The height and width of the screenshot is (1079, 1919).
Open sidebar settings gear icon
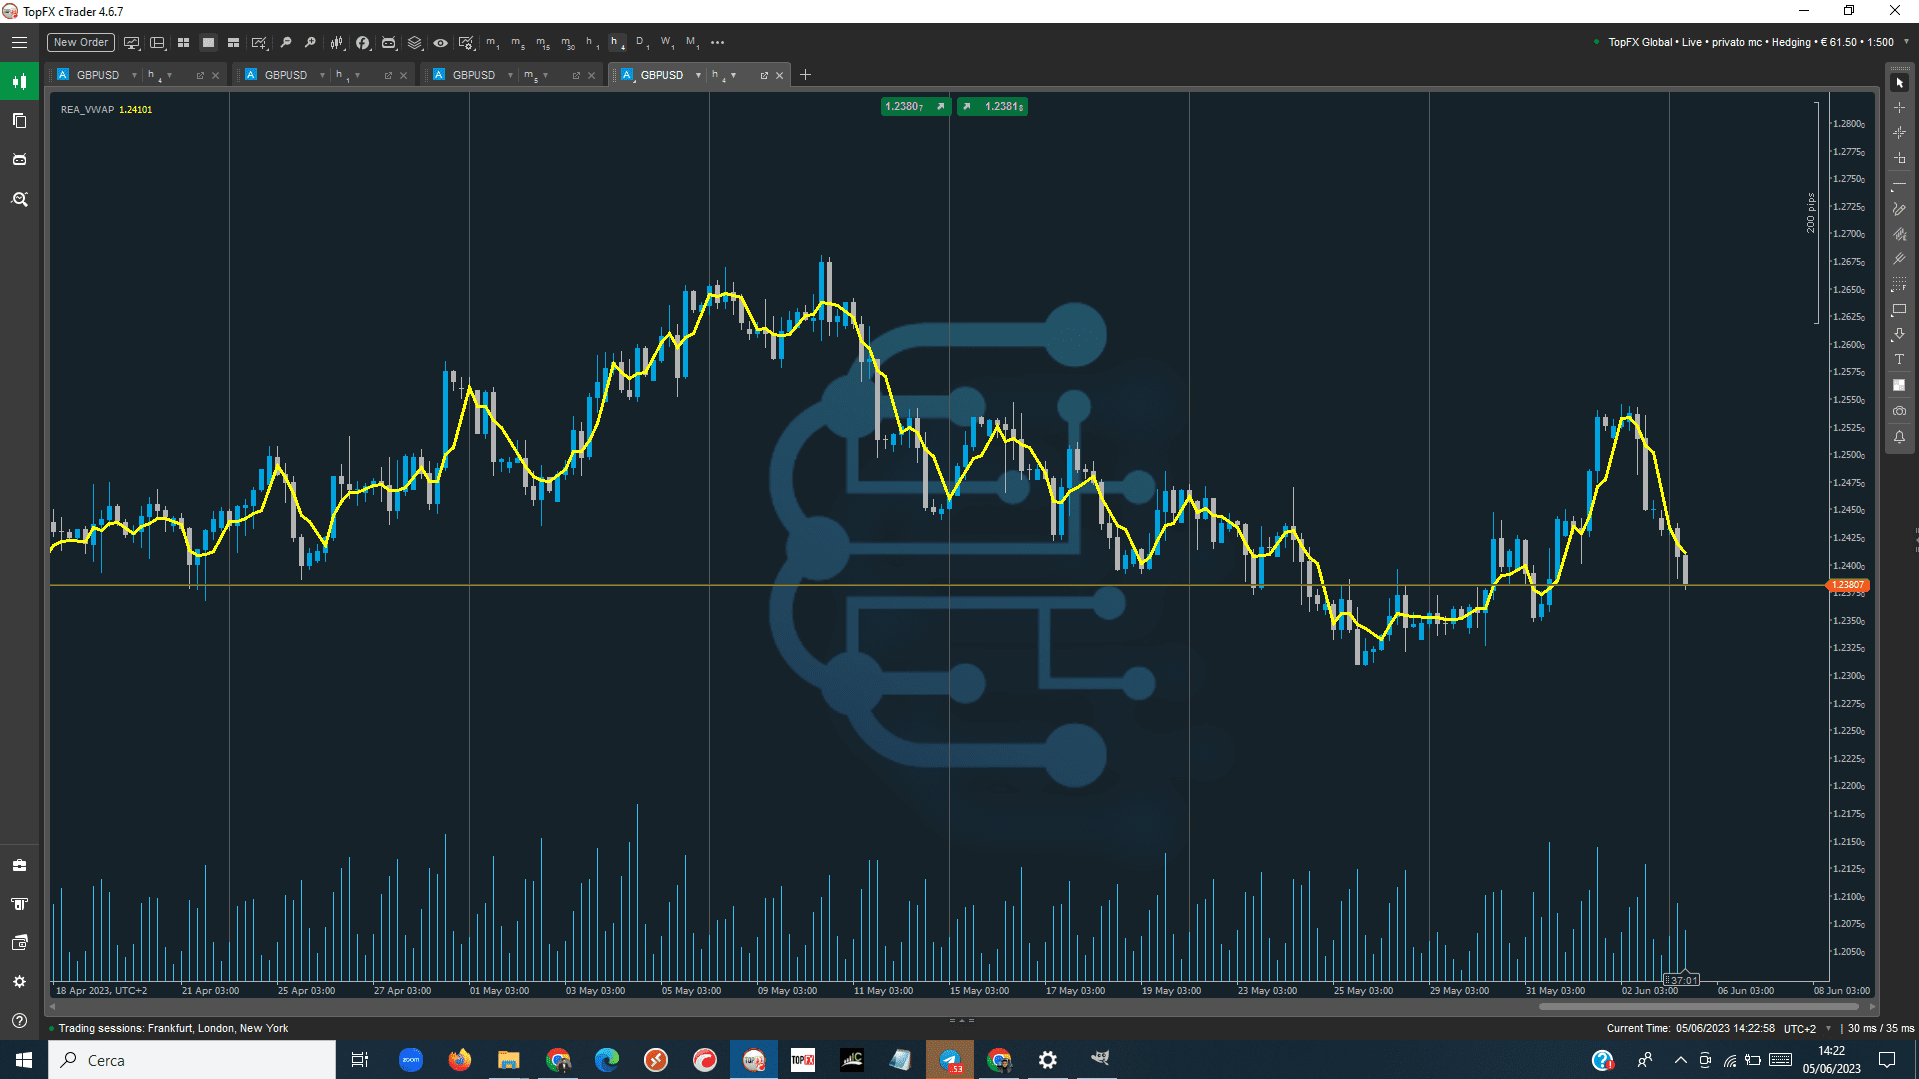[x=19, y=981]
